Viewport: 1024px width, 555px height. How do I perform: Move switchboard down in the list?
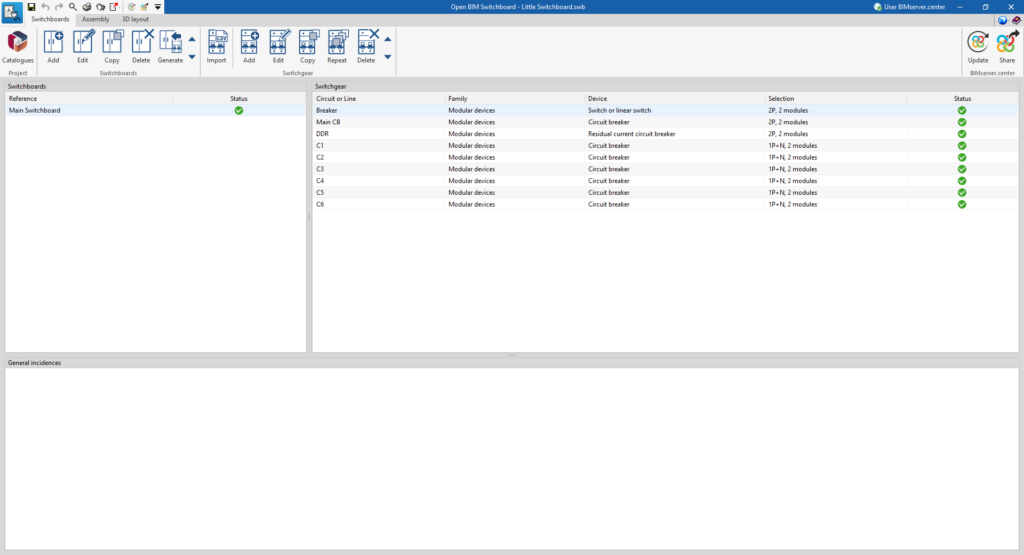192,57
